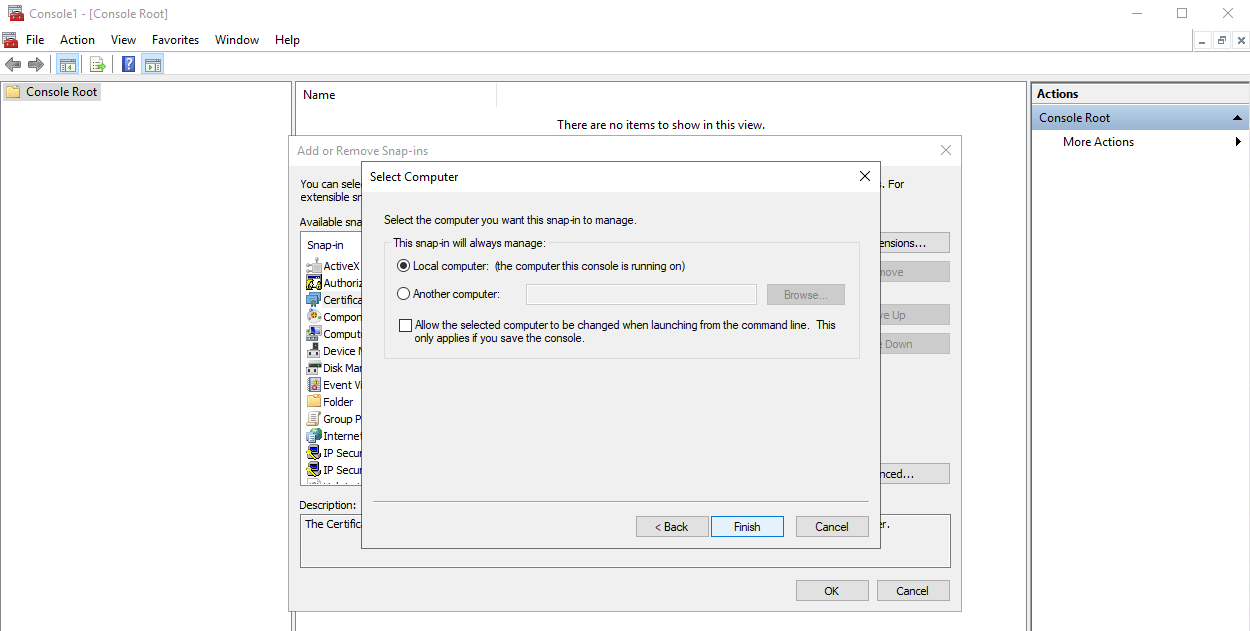Close the Select Computer dialog with X

(x=865, y=176)
